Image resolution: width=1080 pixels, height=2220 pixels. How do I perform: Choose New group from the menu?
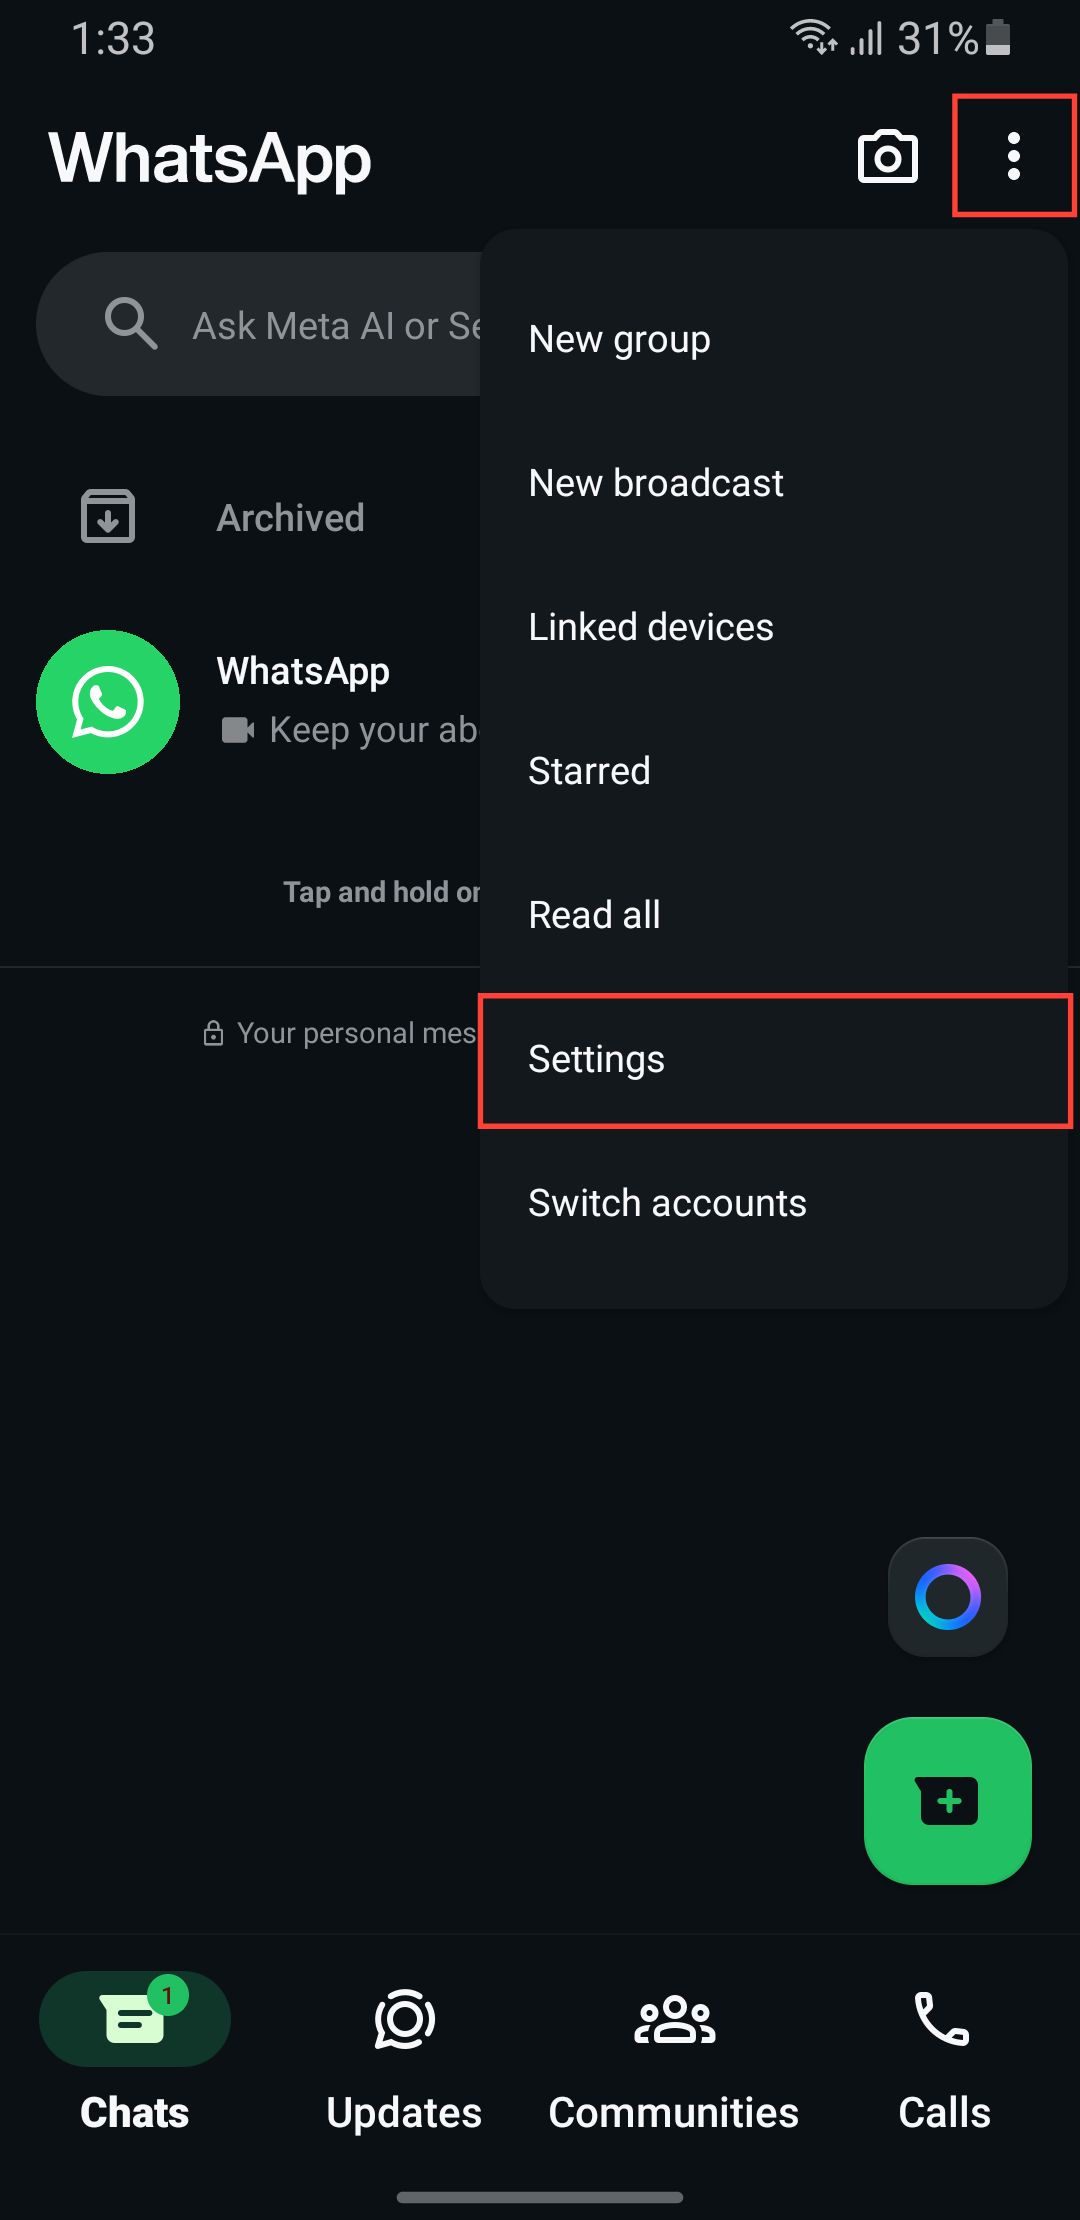pos(774,340)
